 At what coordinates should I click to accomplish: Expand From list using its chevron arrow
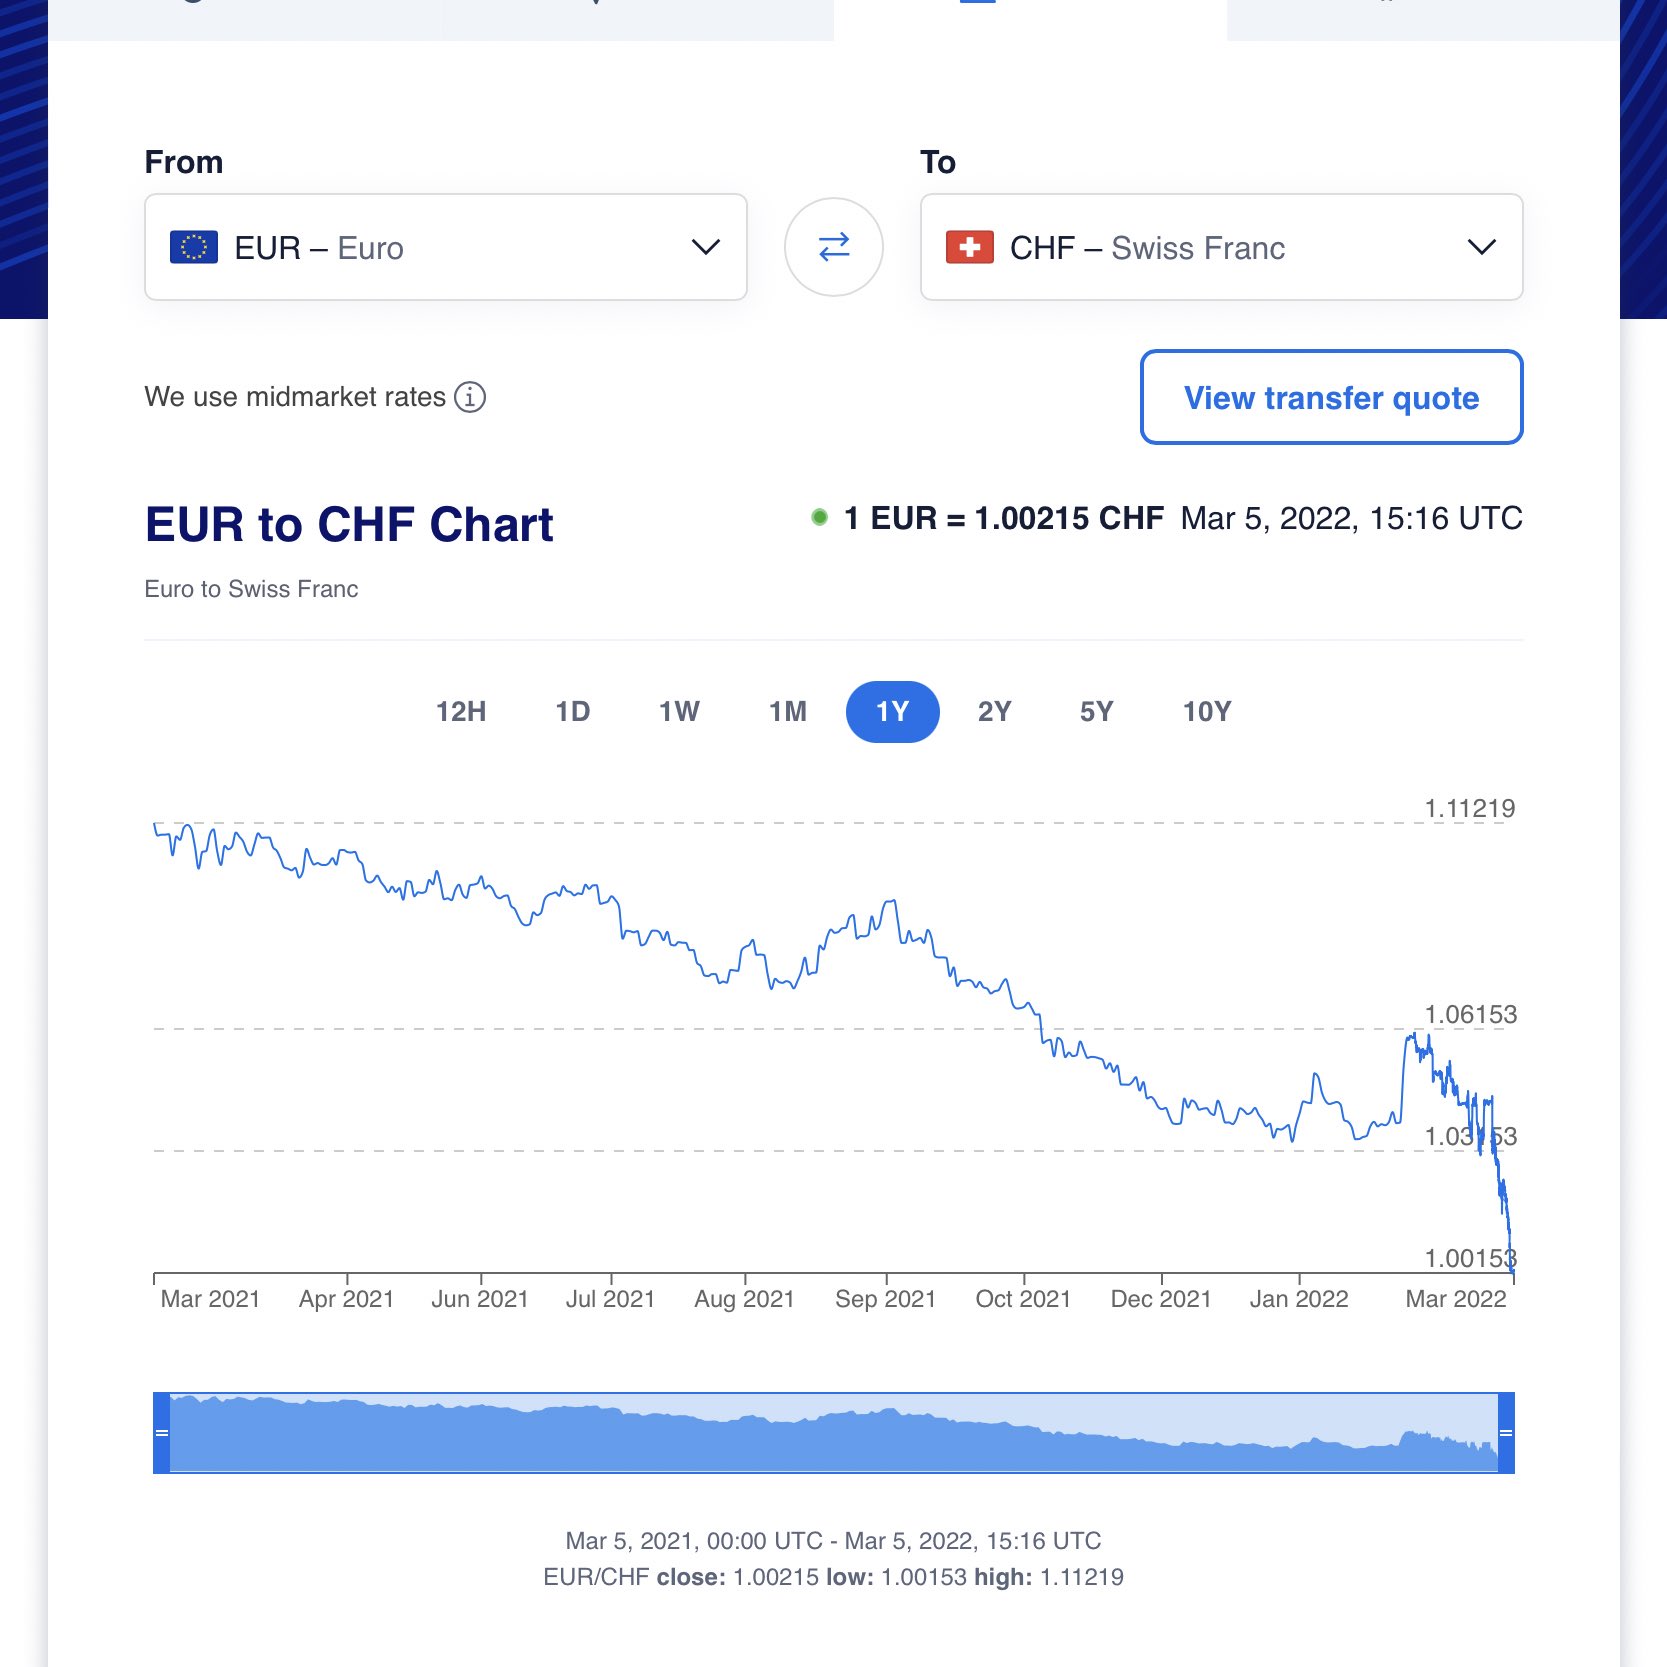[x=706, y=247]
